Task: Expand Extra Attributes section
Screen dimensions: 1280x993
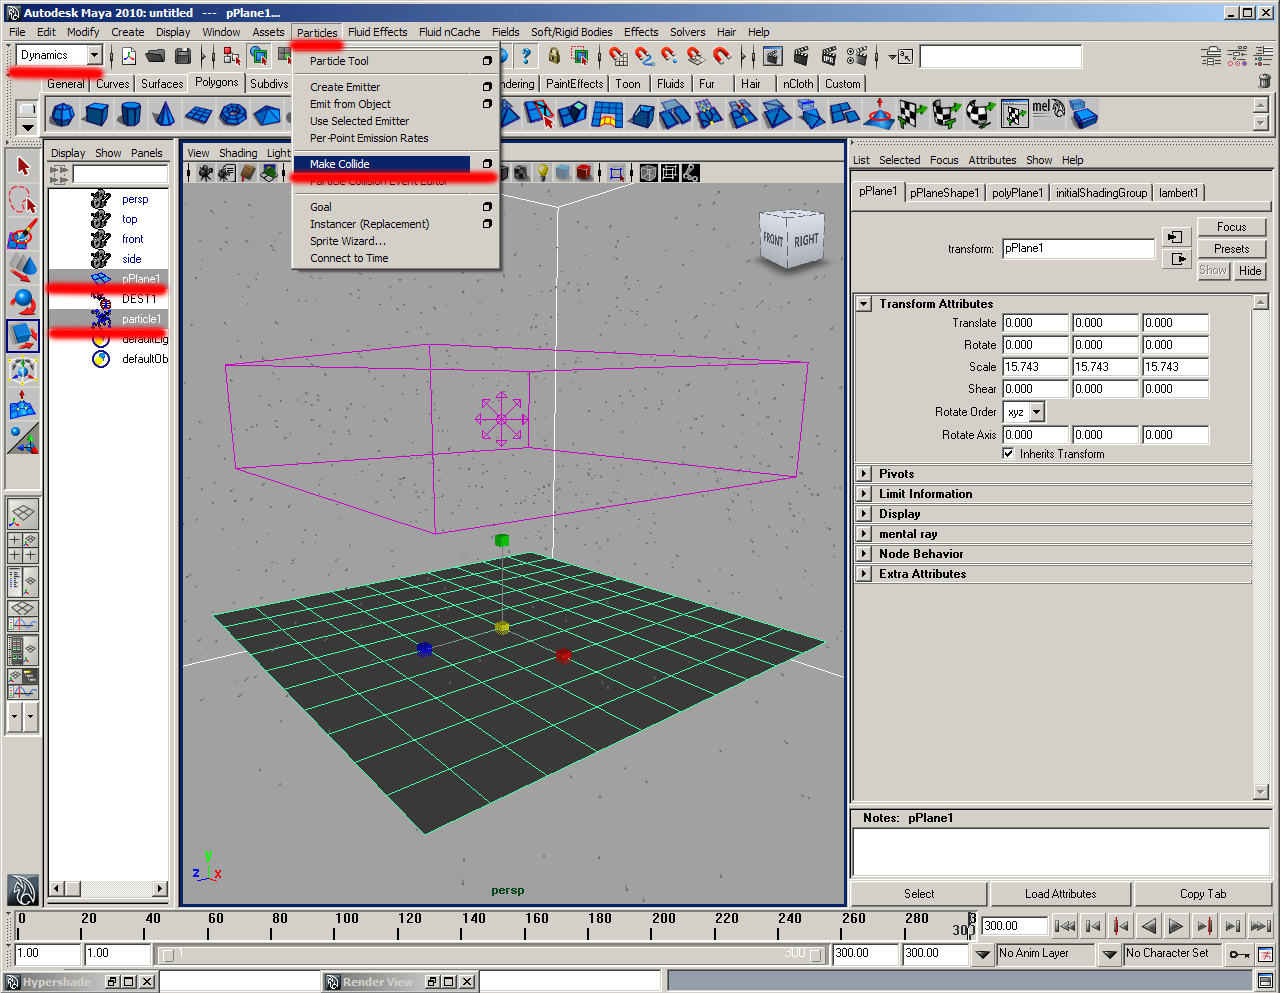Action: pyautogui.click(x=864, y=574)
